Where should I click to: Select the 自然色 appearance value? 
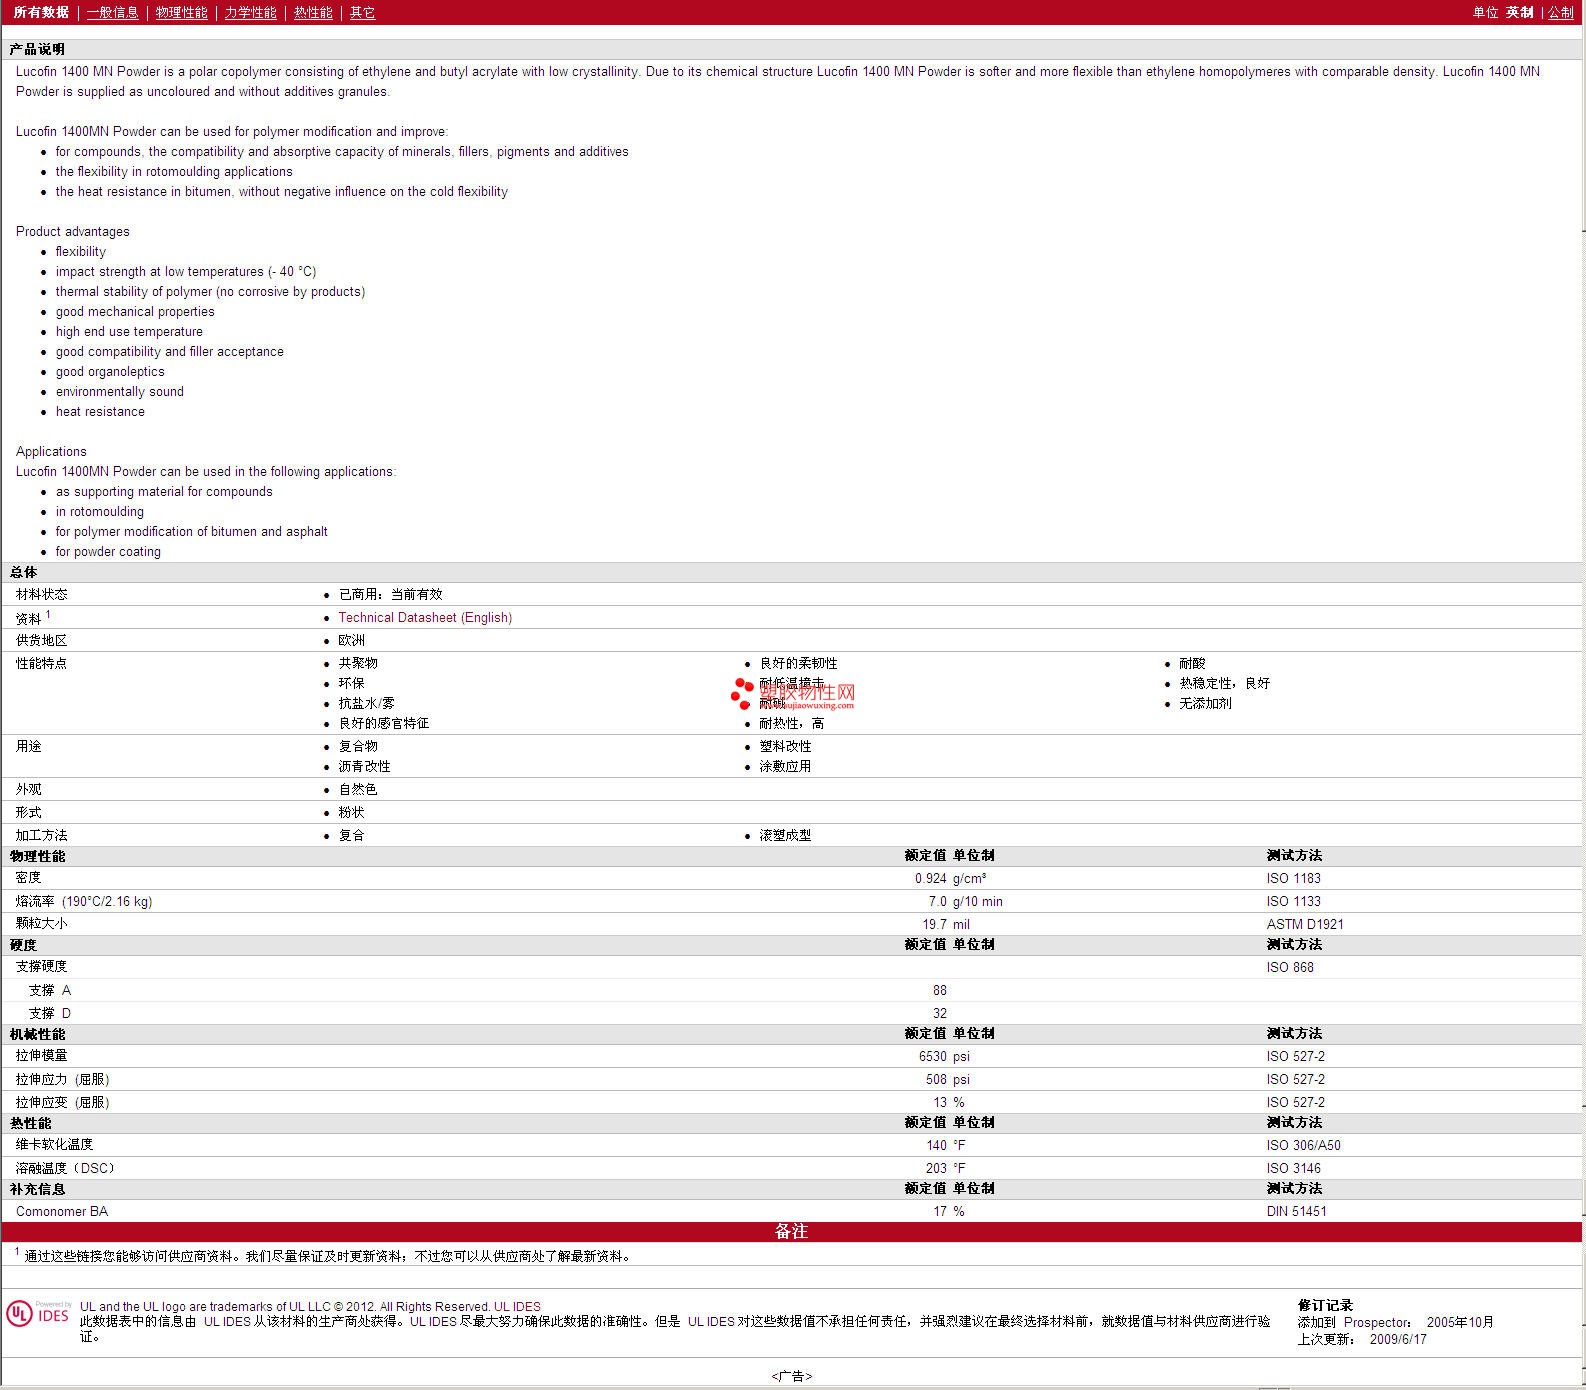pos(358,789)
